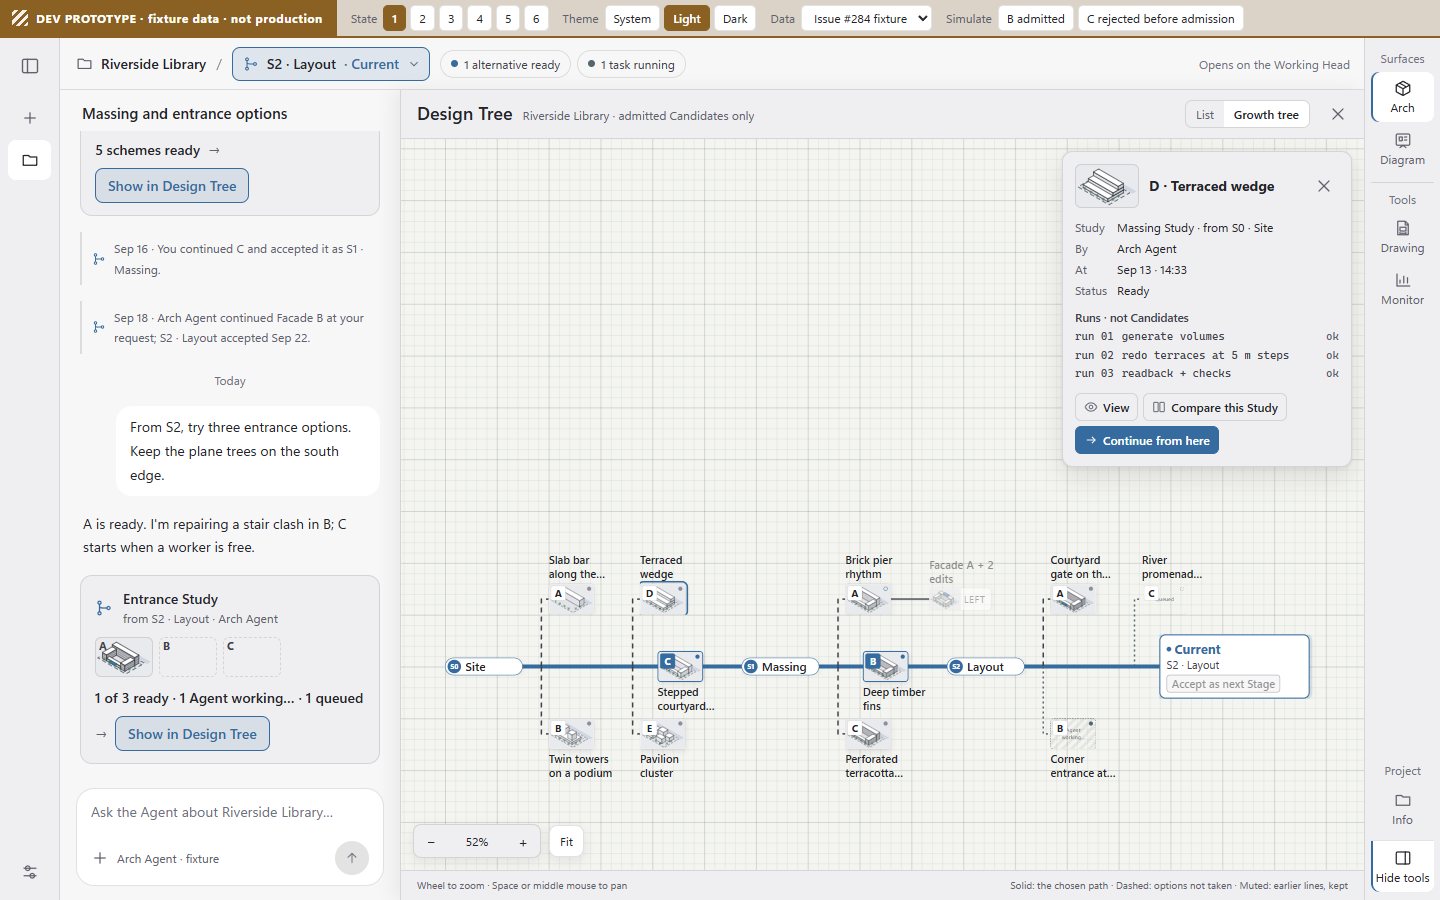This screenshot has height=900, width=1440.
Task: Select the Dark theme
Action: tap(735, 18)
